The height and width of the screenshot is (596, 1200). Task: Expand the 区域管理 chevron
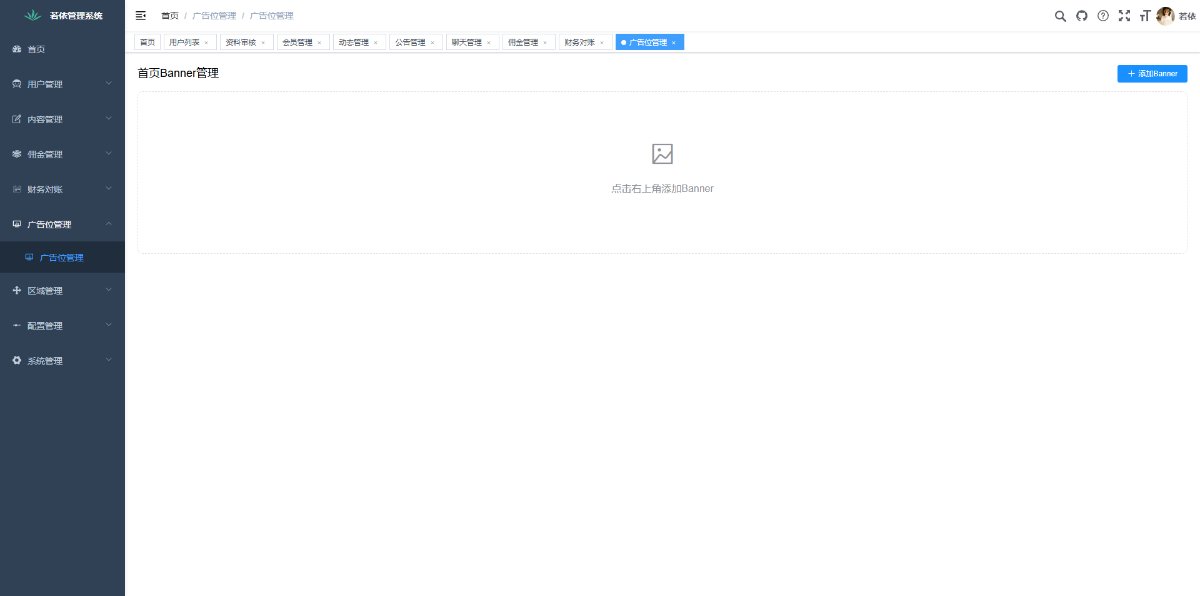click(109, 291)
